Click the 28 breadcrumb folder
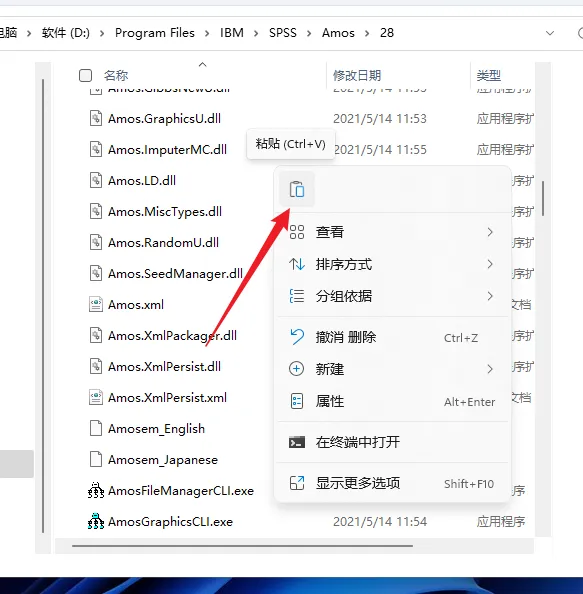Image resolution: width=583 pixels, height=594 pixels. pos(387,33)
